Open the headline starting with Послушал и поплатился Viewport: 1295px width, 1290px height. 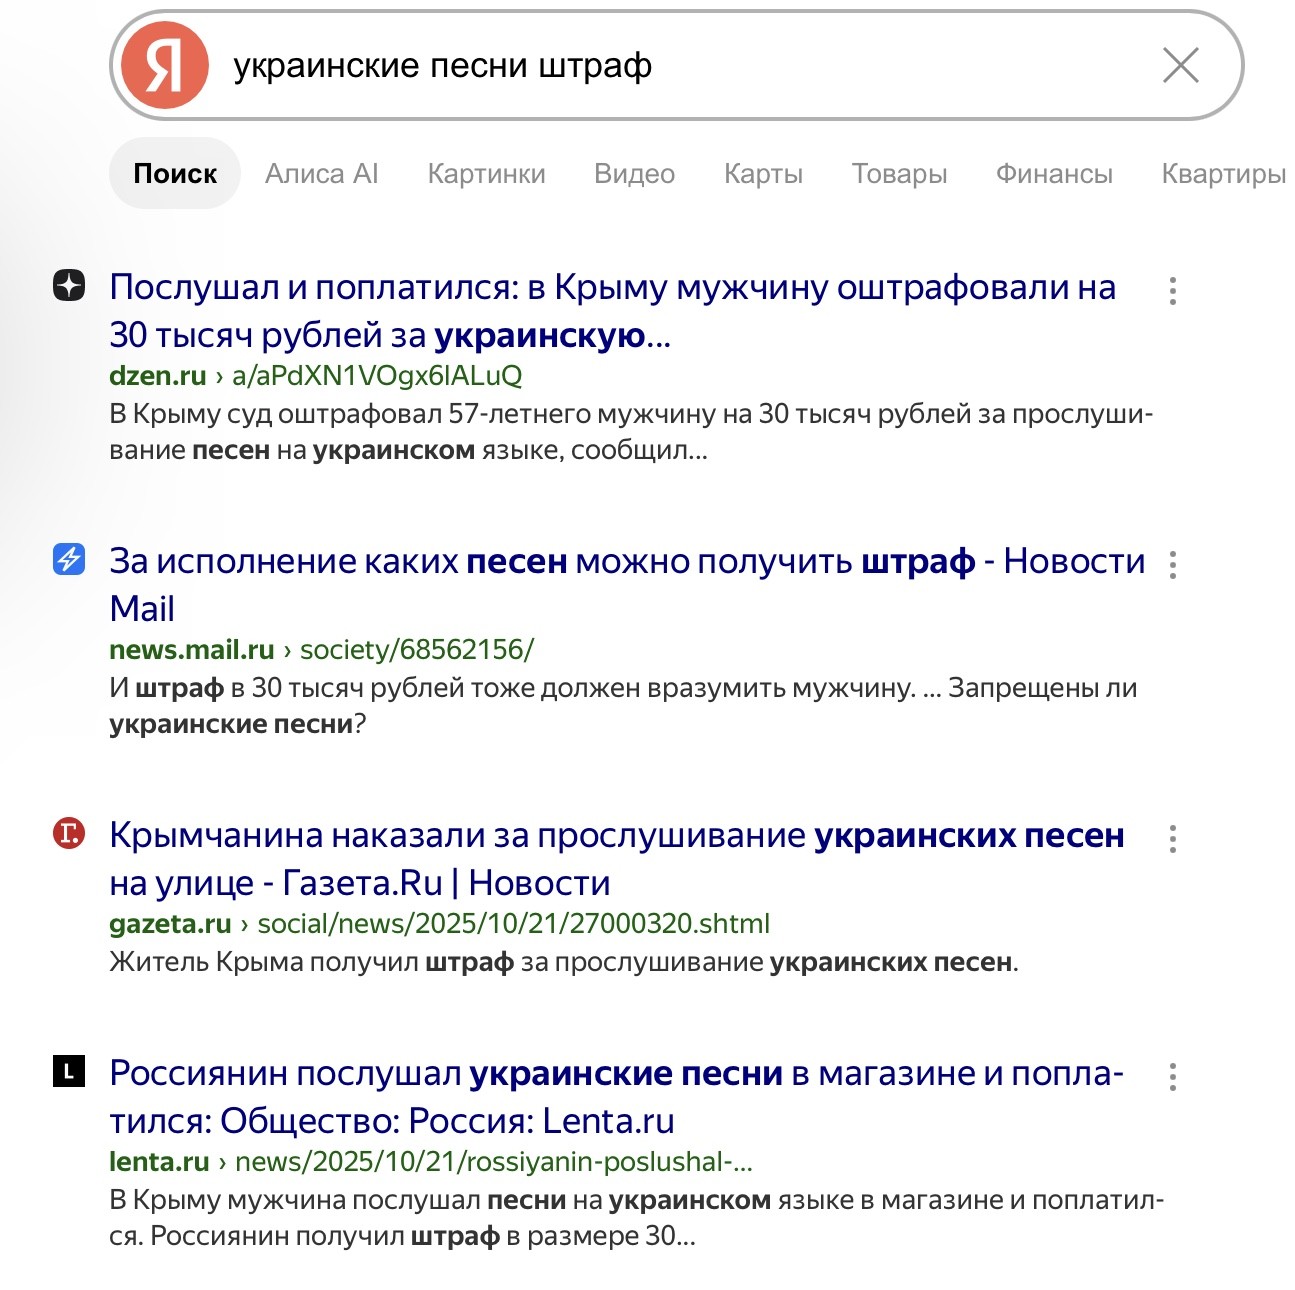click(x=613, y=311)
